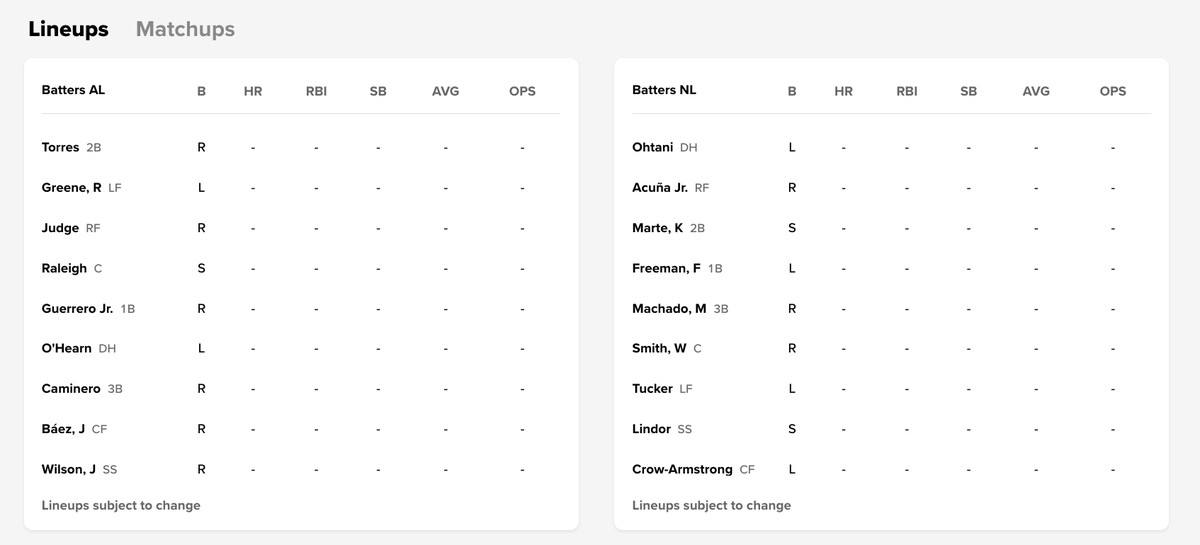The height and width of the screenshot is (545, 1200).
Task: Open Tucker's player profile
Action: pos(652,388)
